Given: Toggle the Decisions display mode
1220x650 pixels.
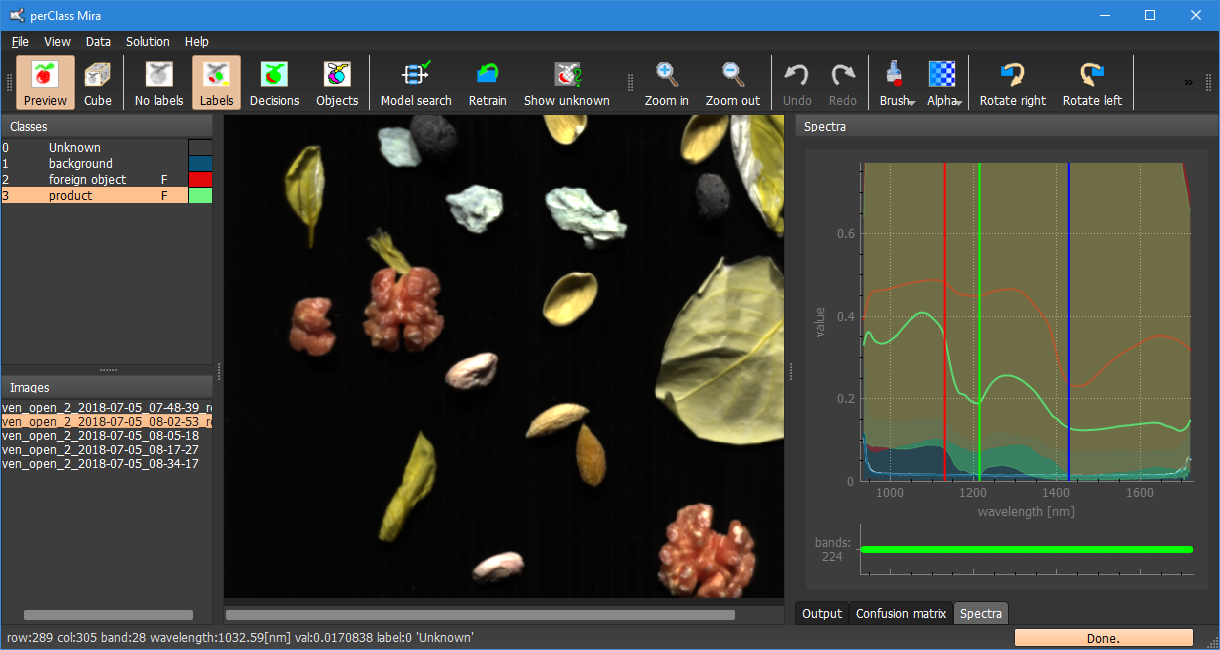Looking at the screenshot, I should pos(274,83).
